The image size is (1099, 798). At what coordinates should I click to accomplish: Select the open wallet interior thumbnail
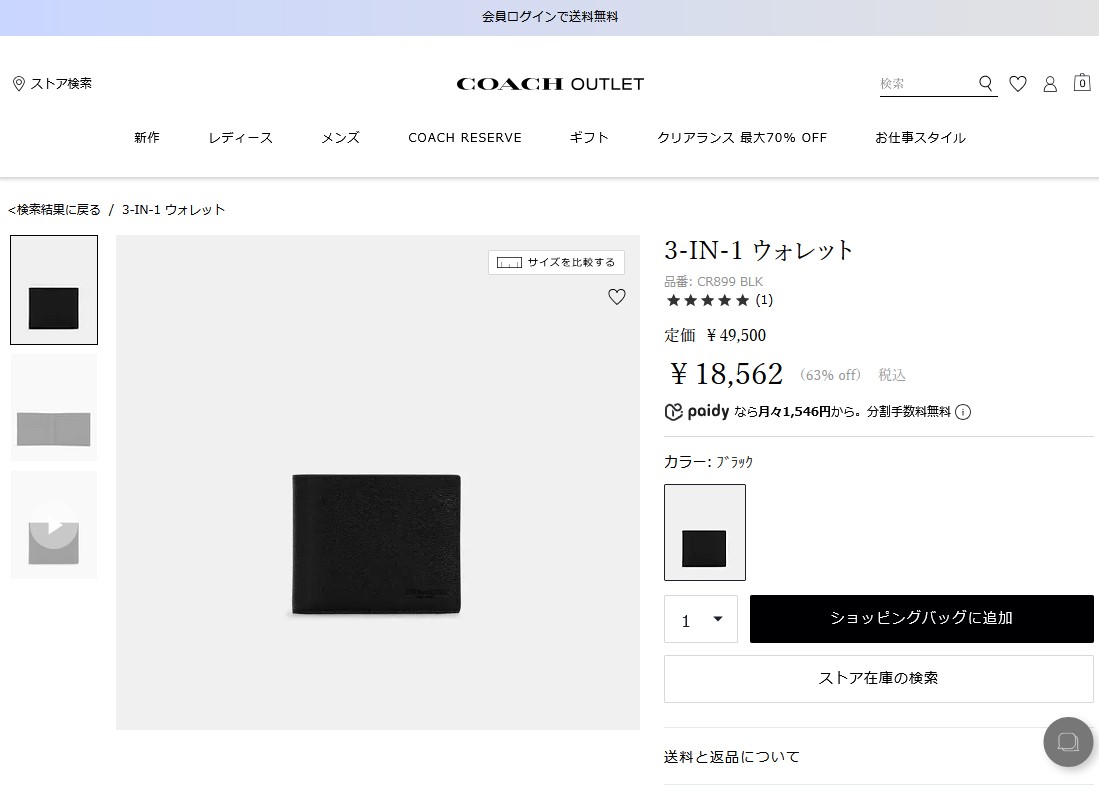click(x=54, y=408)
